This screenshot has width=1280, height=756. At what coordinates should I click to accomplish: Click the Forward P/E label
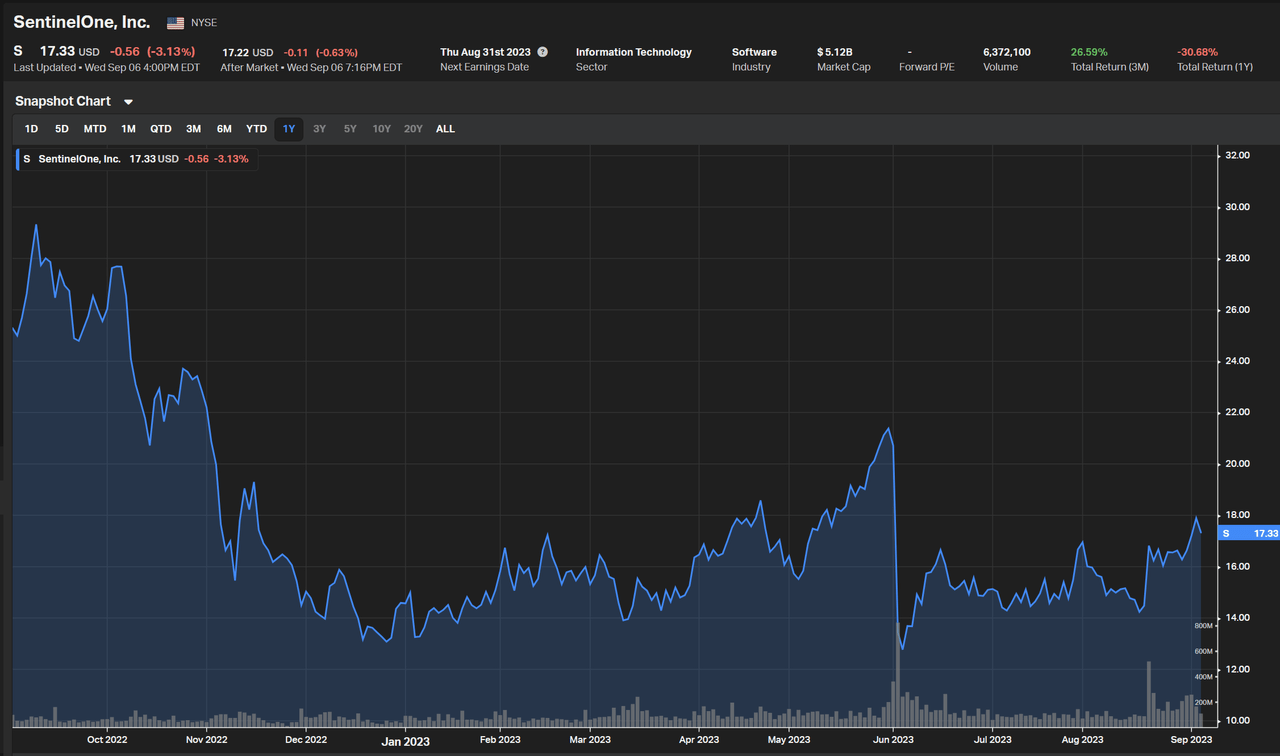(x=926, y=67)
